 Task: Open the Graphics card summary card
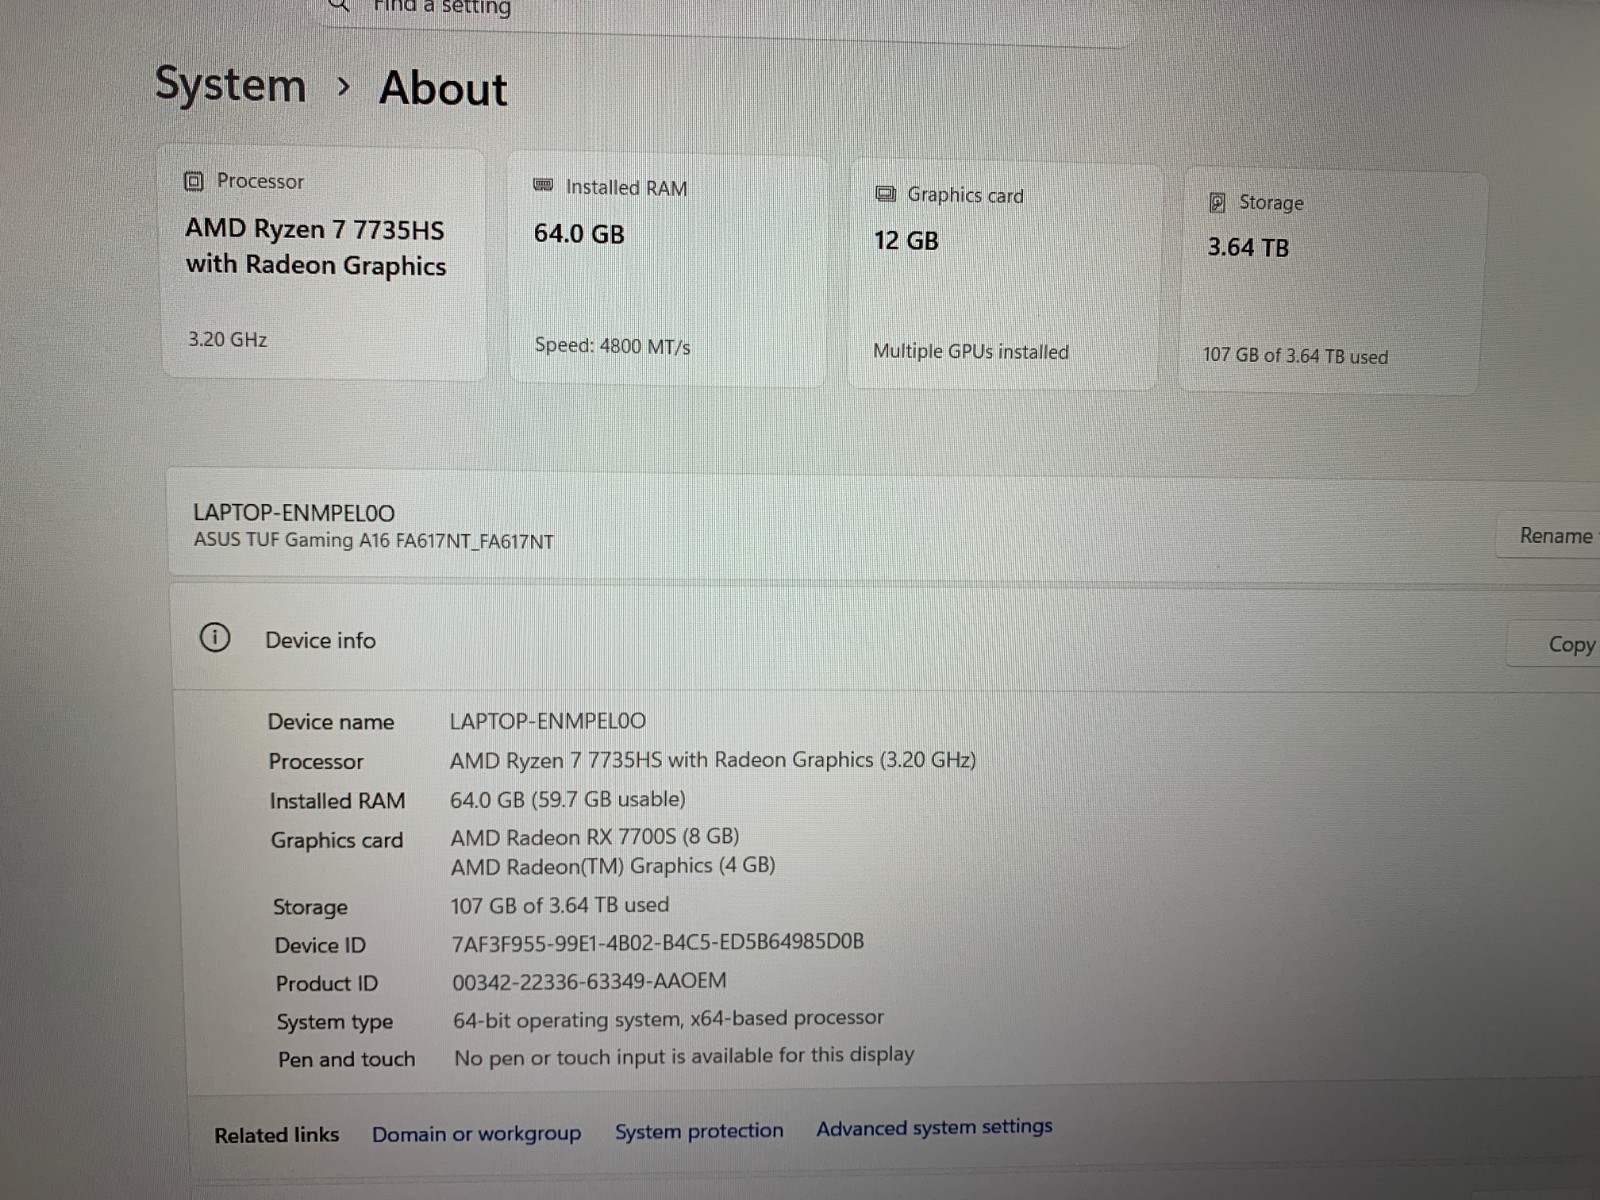[1004, 276]
